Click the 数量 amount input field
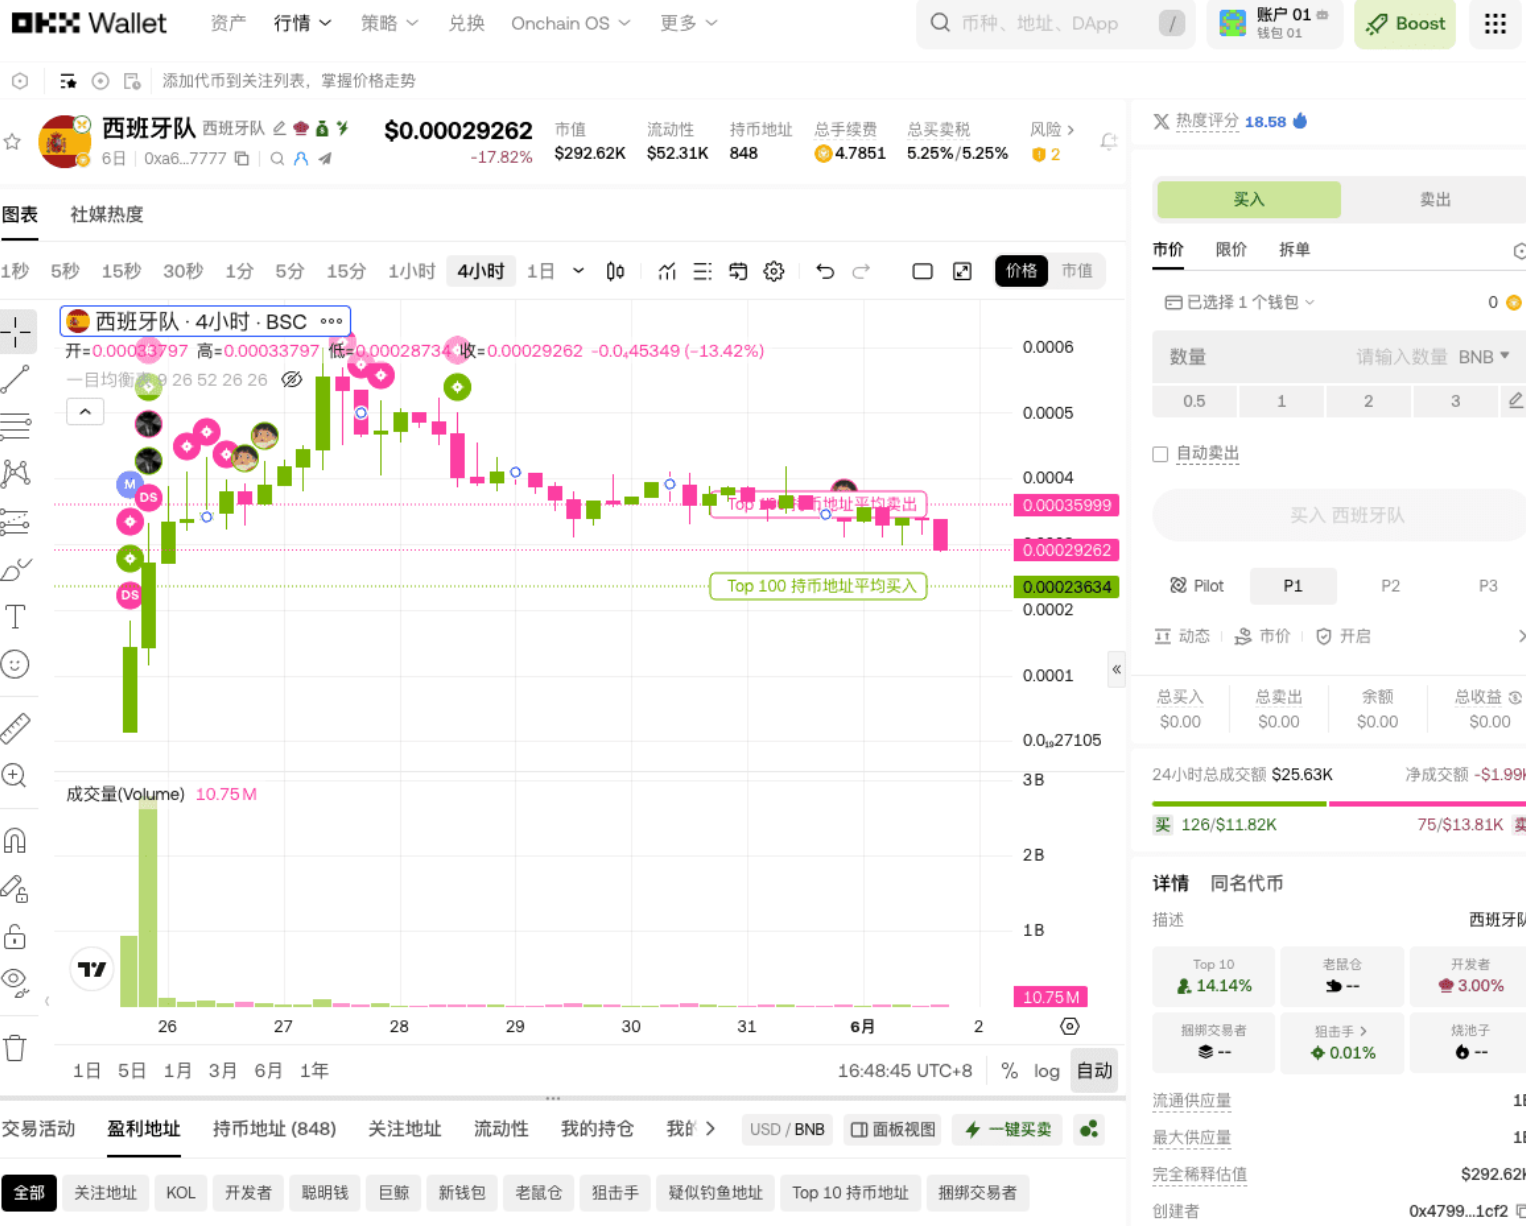 (1340, 357)
